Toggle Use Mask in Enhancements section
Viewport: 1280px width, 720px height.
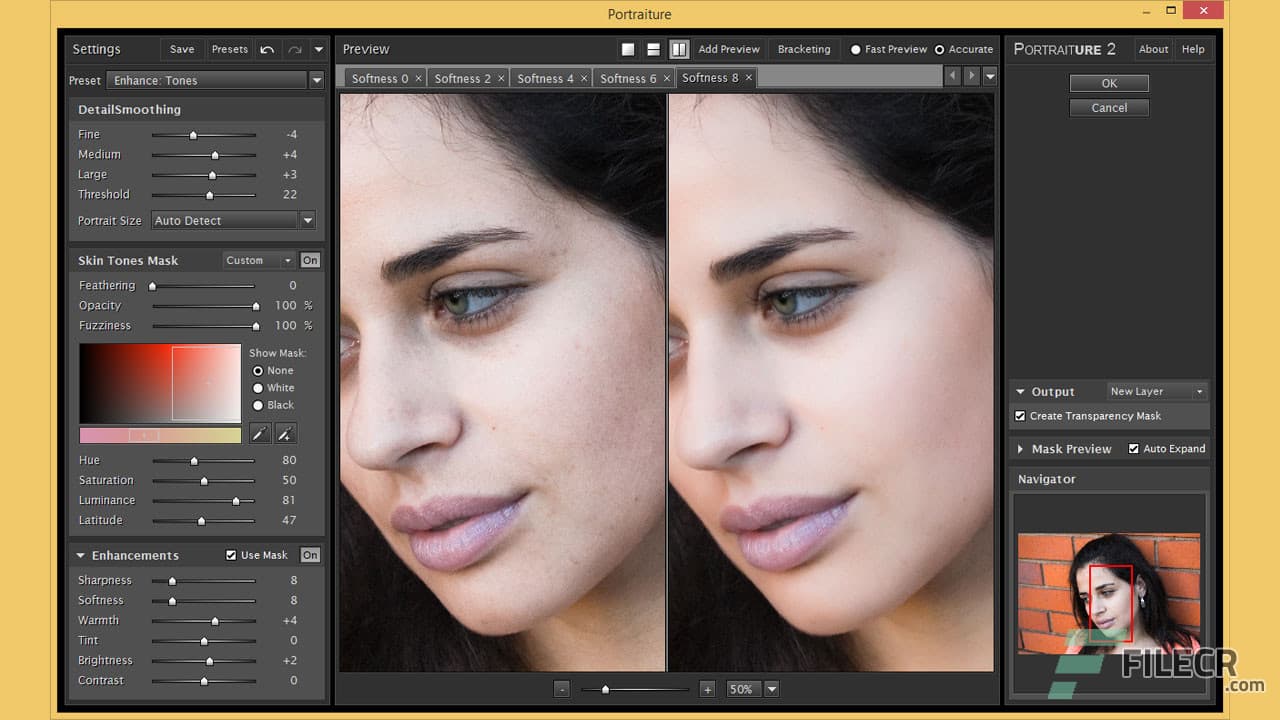click(230, 555)
